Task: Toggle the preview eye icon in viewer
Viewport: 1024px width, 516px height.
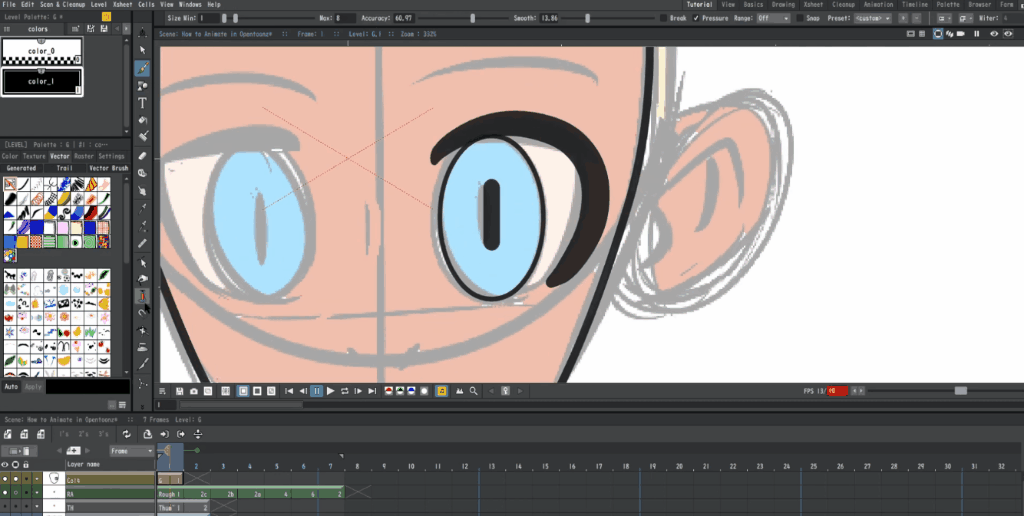Action: pos(994,34)
